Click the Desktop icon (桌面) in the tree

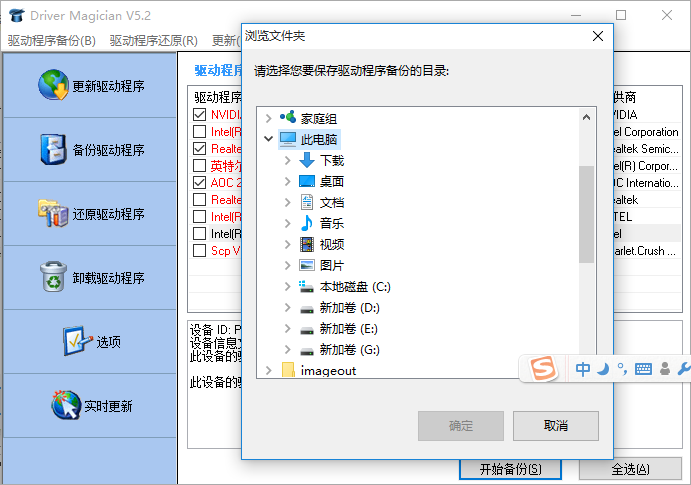(x=307, y=181)
